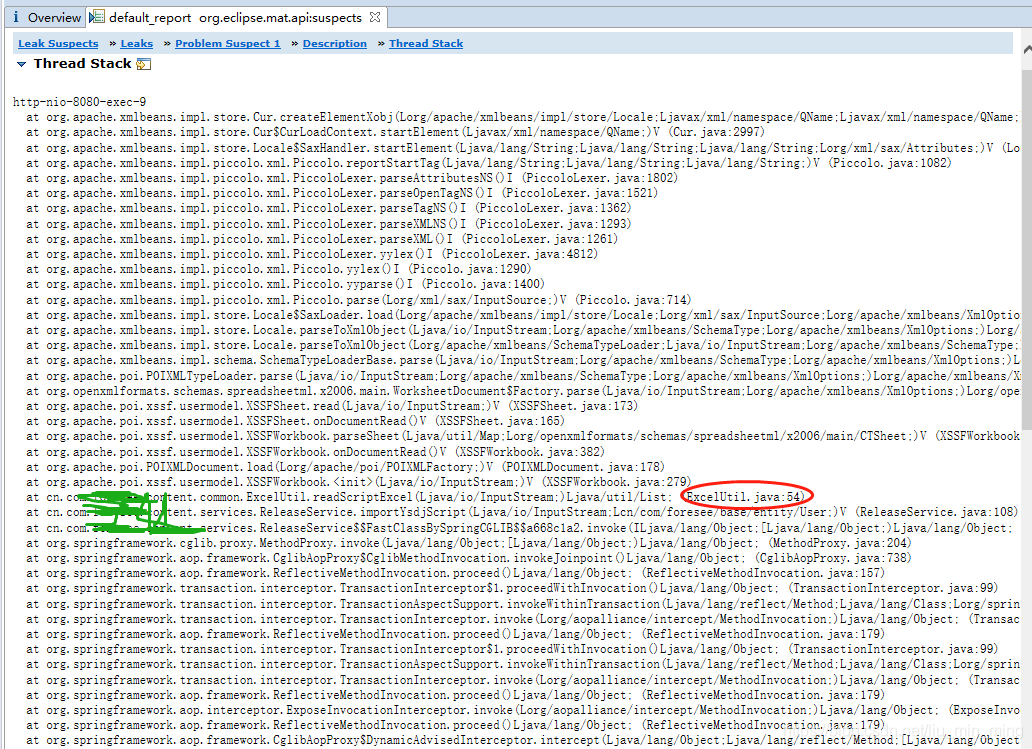Select the XSSFWorkbook.<init> line
Image resolution: width=1032 pixels, height=749 pixels.
359,482
